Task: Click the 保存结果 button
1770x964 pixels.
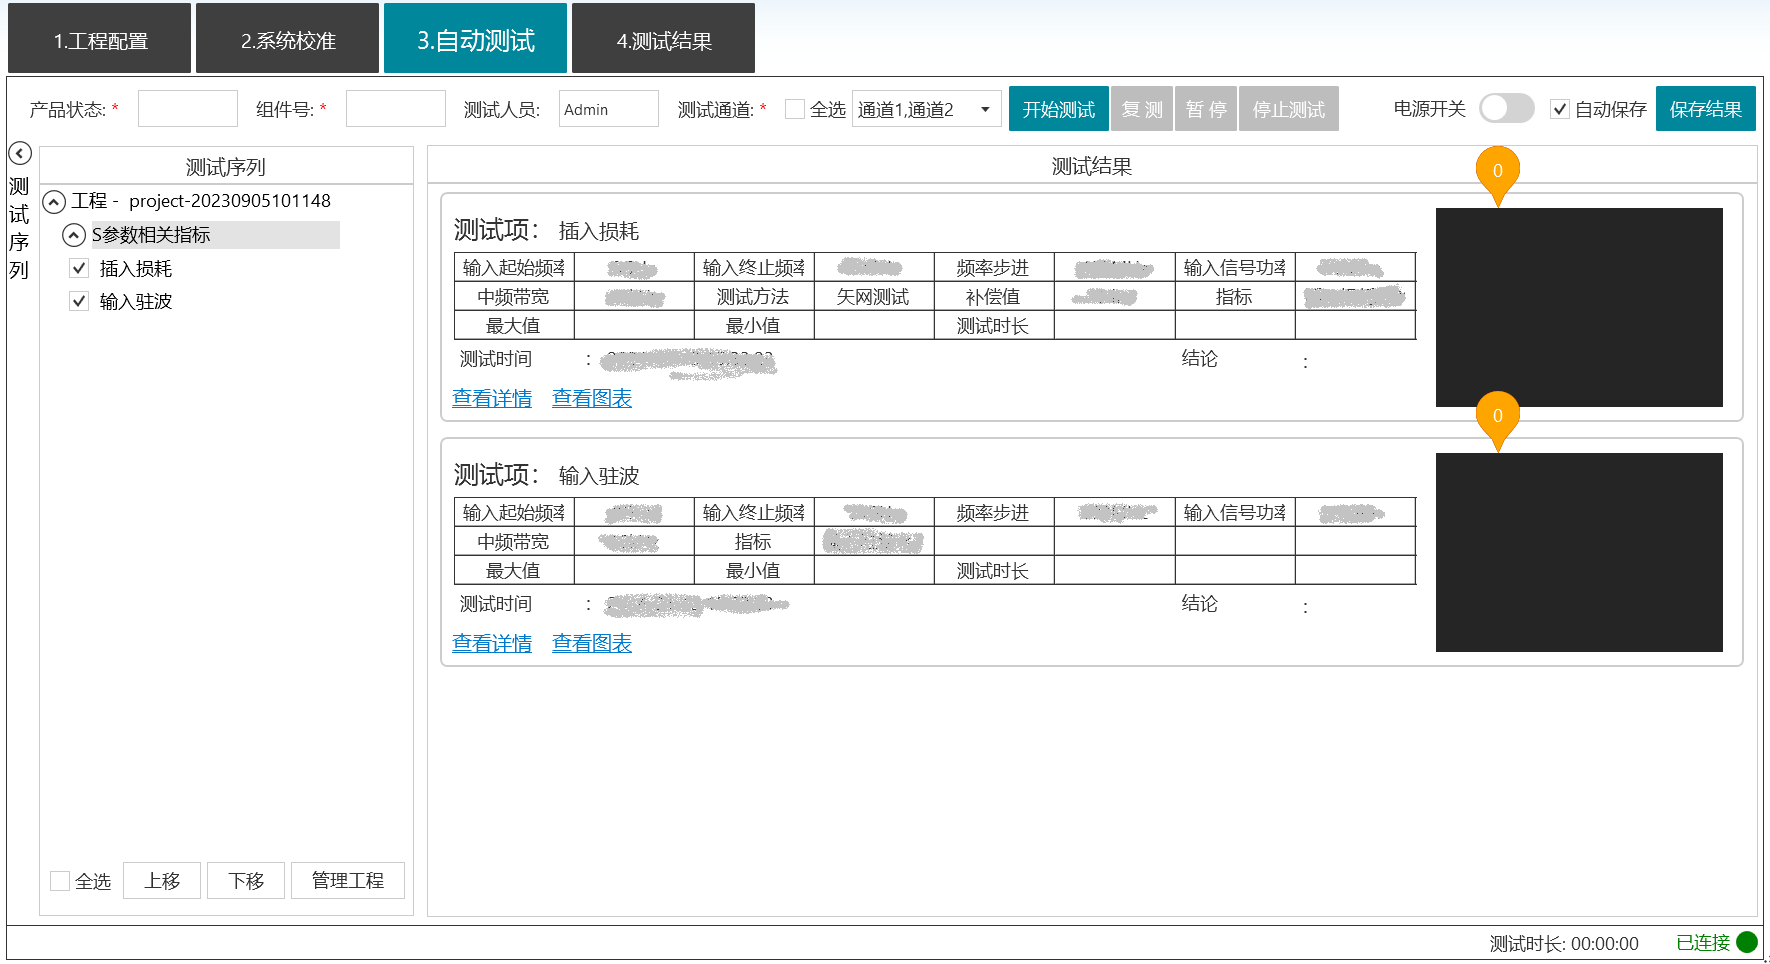Action: coord(1706,109)
